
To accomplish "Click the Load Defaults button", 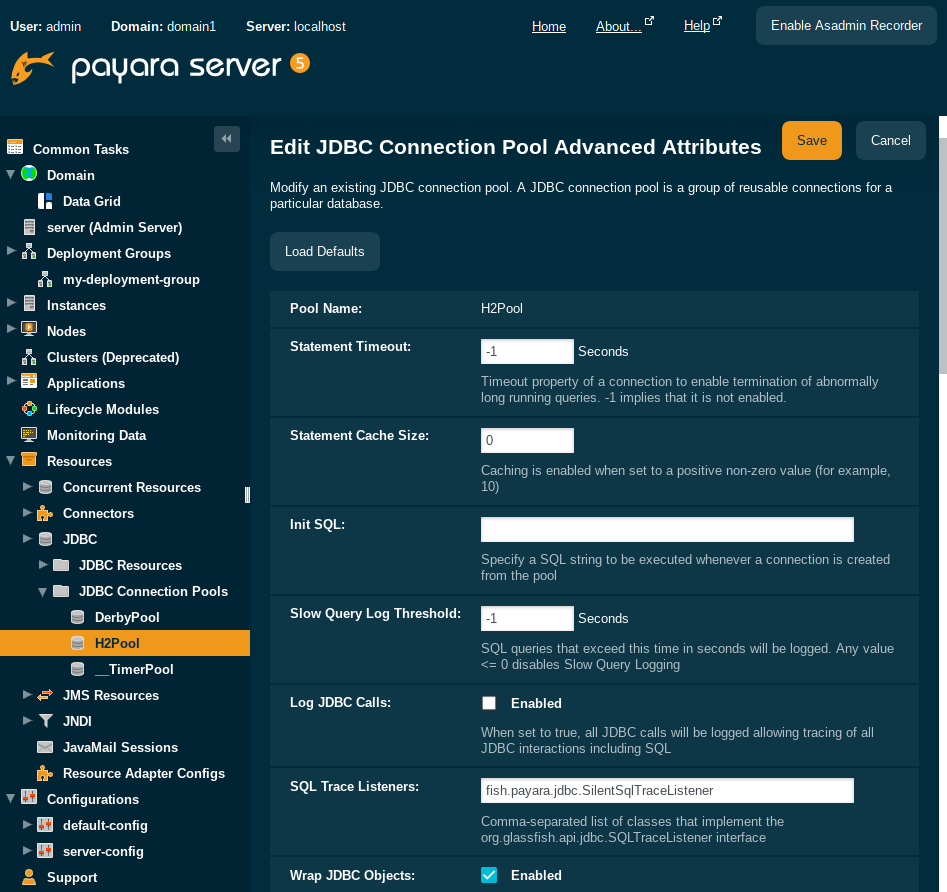I will (324, 251).
